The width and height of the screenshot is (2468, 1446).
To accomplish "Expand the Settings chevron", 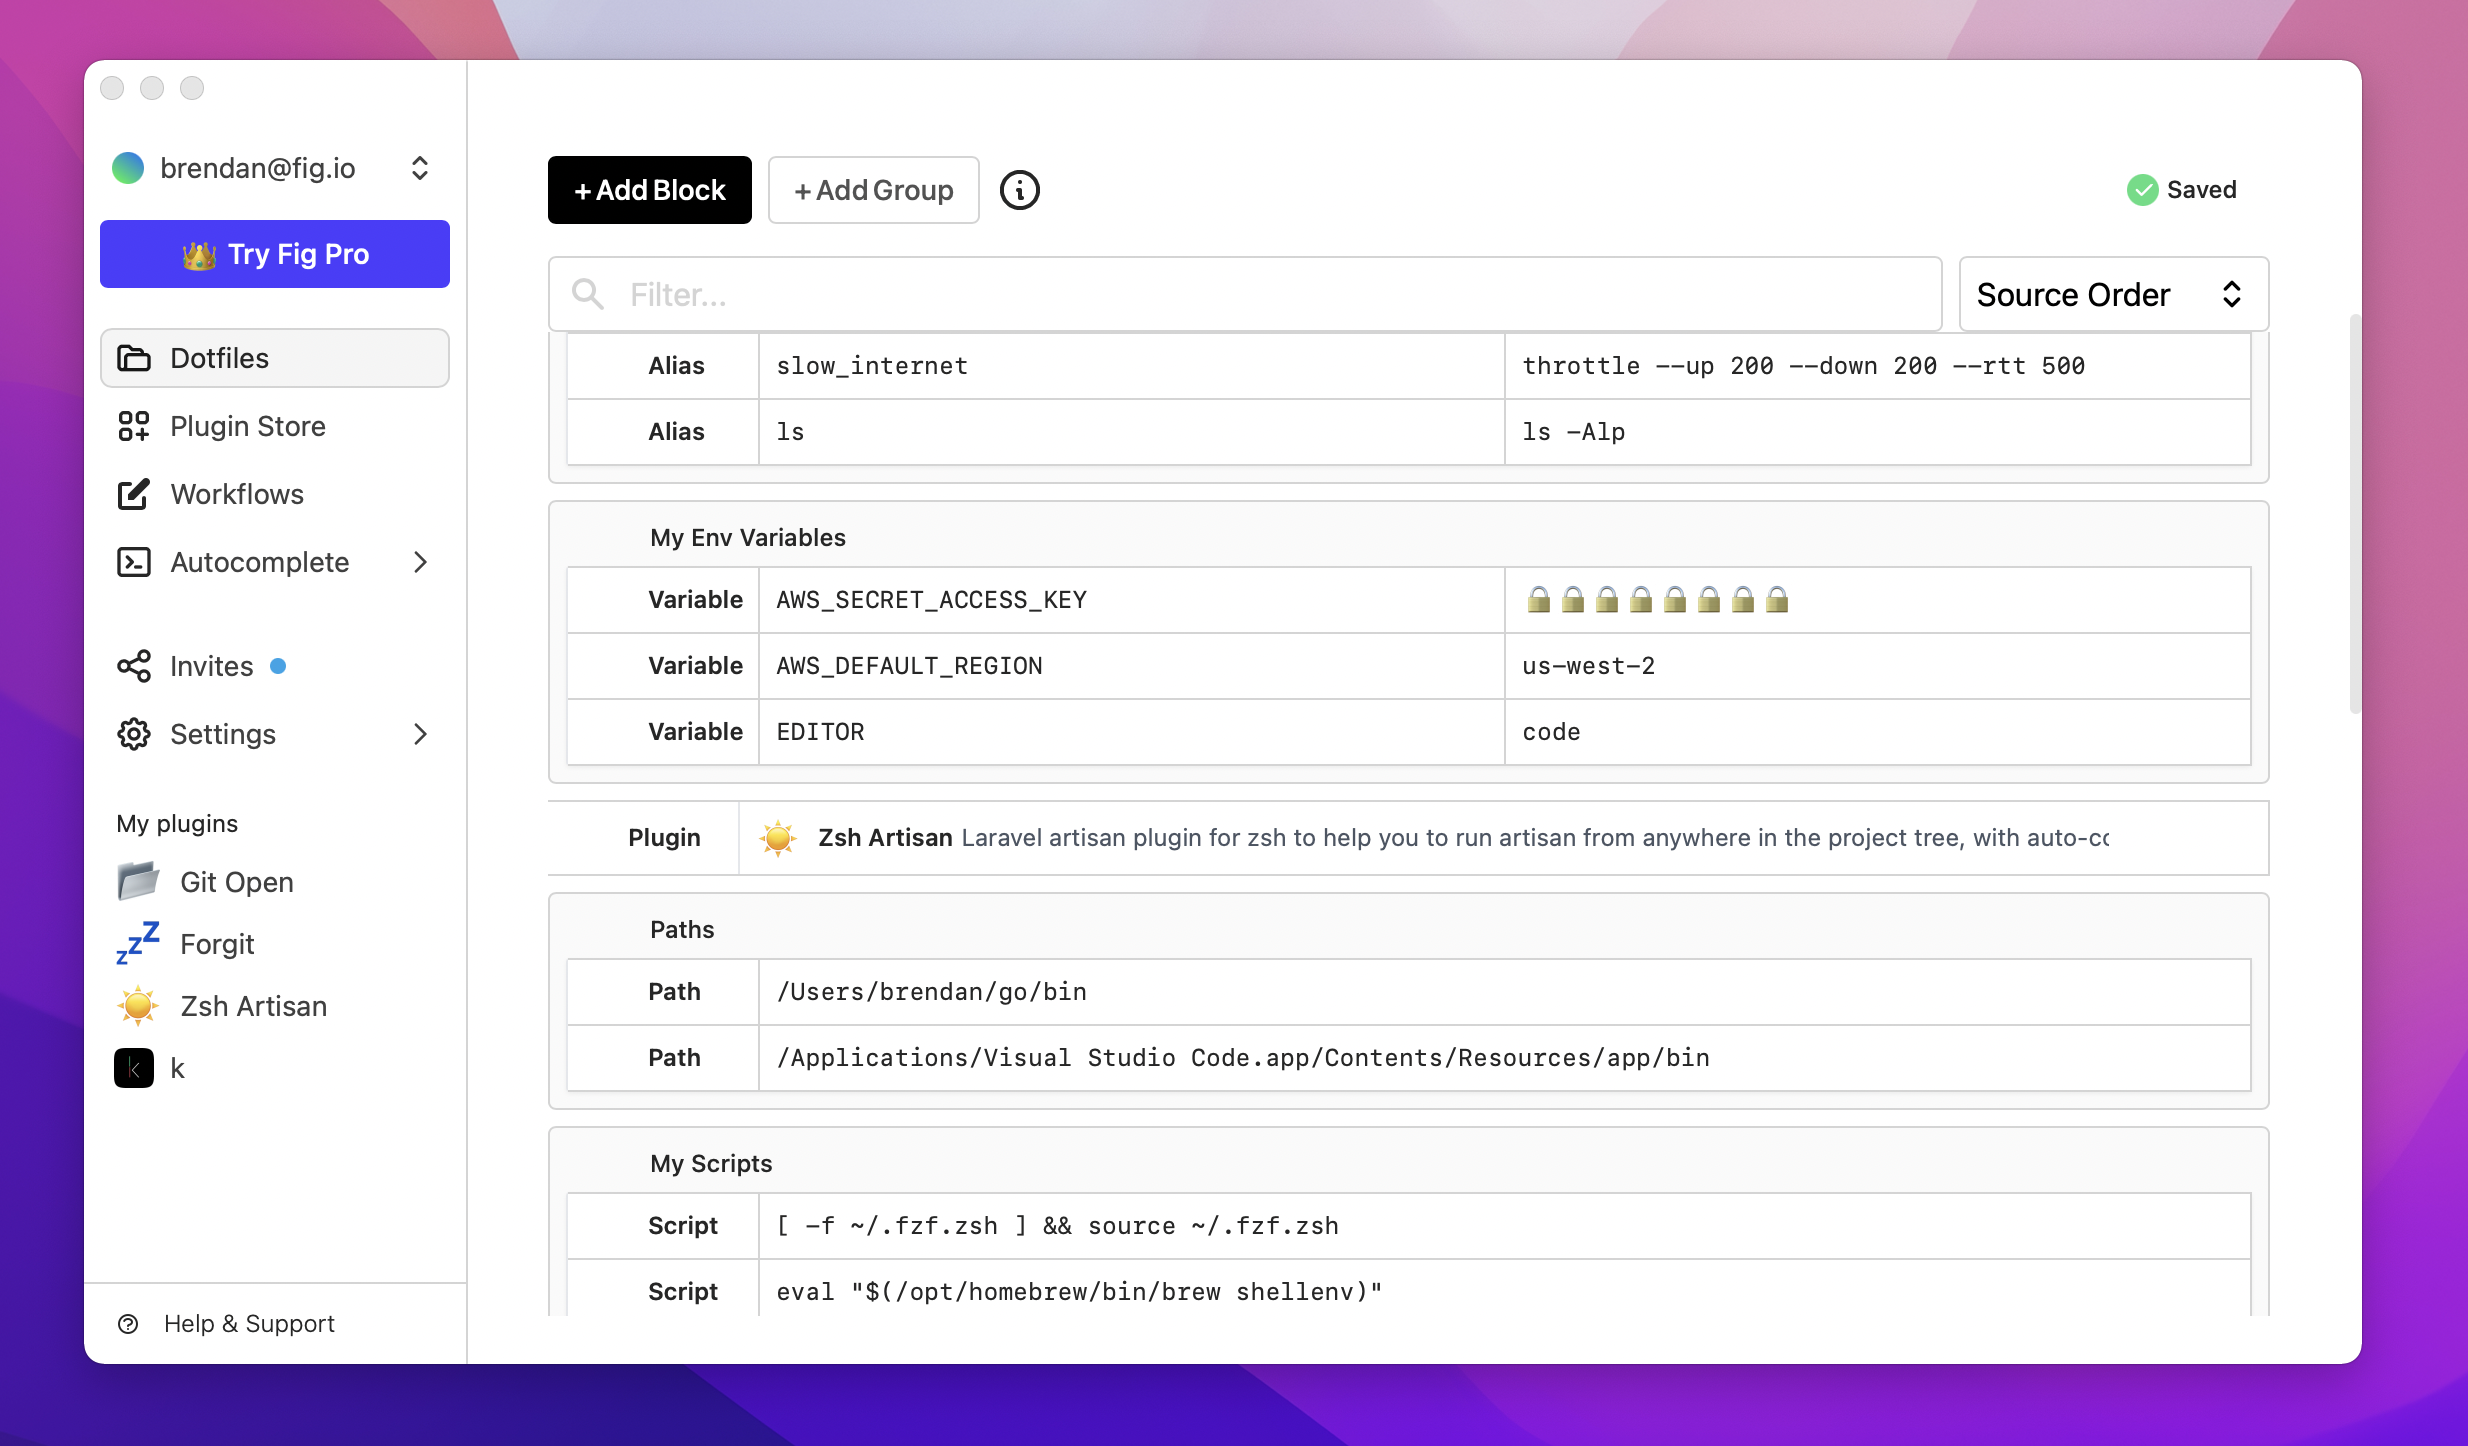I will coord(420,734).
